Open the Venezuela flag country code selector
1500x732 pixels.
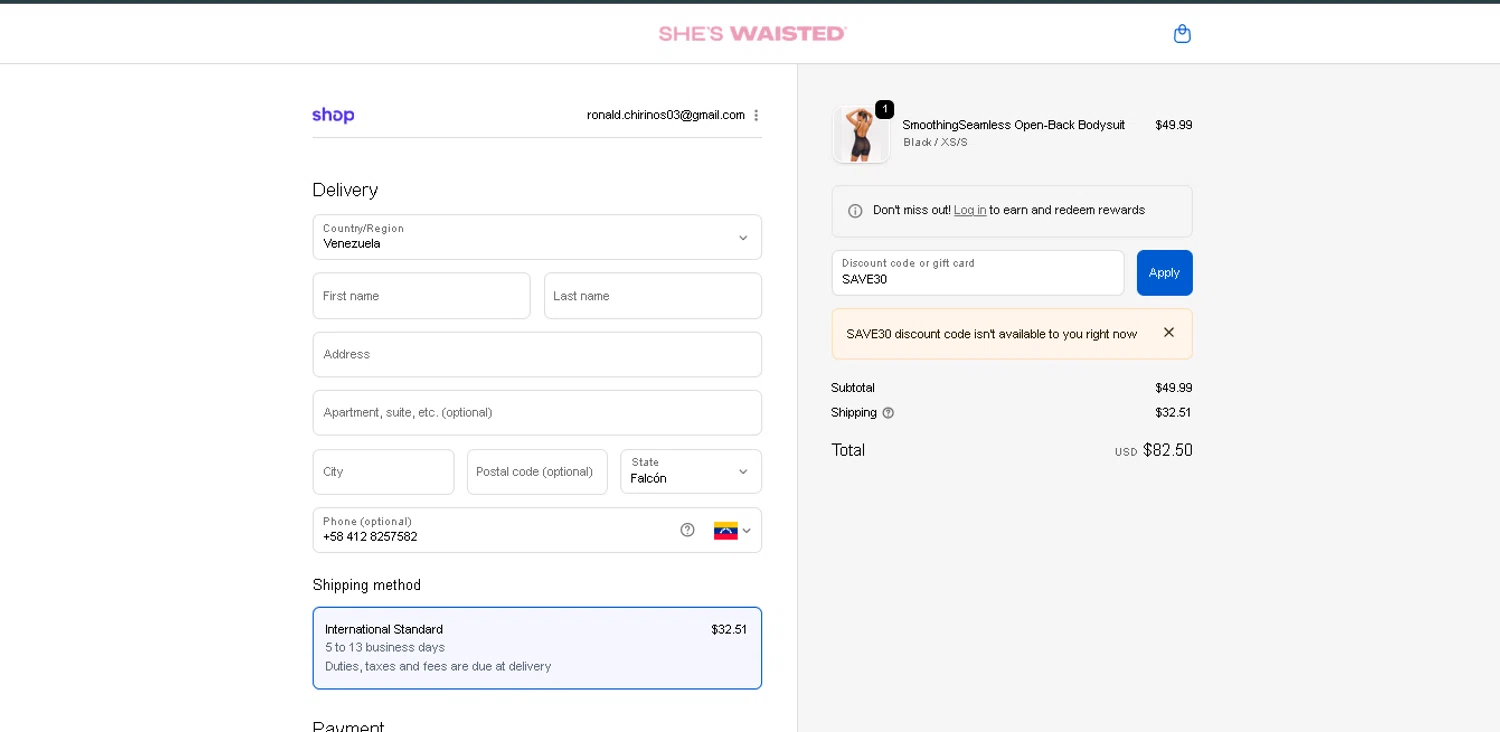point(732,531)
